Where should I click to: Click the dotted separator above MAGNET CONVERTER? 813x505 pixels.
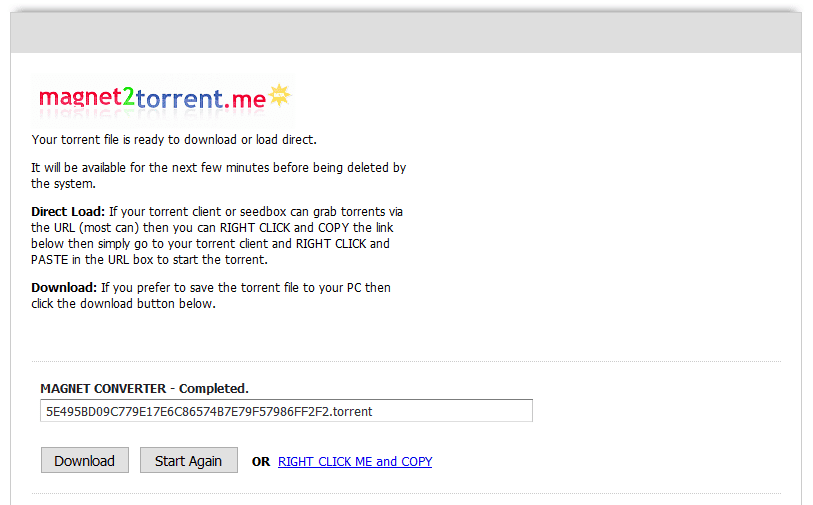point(406,362)
